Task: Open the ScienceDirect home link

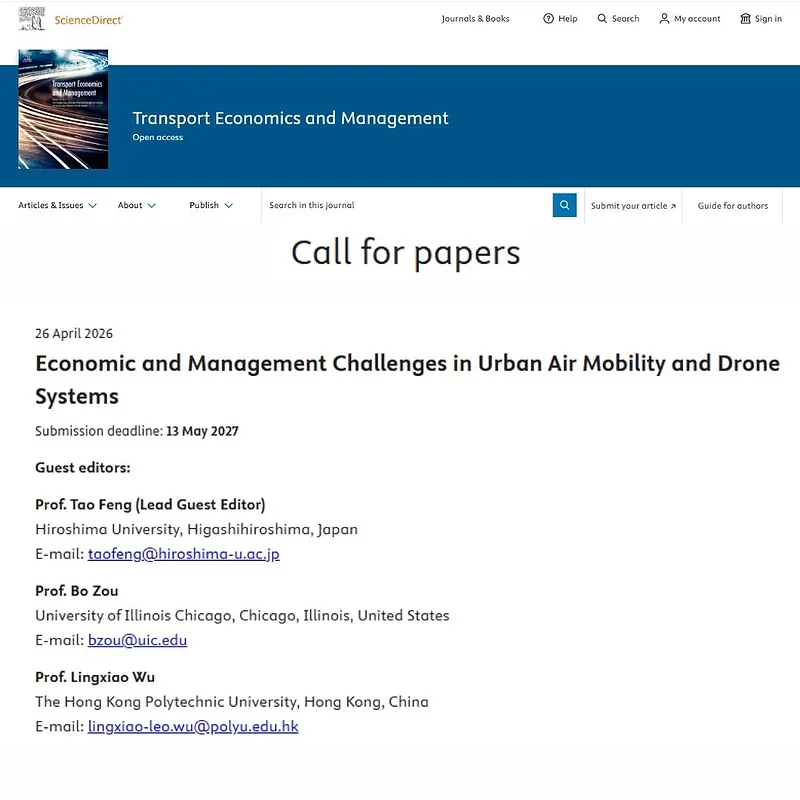Action: [x=88, y=20]
